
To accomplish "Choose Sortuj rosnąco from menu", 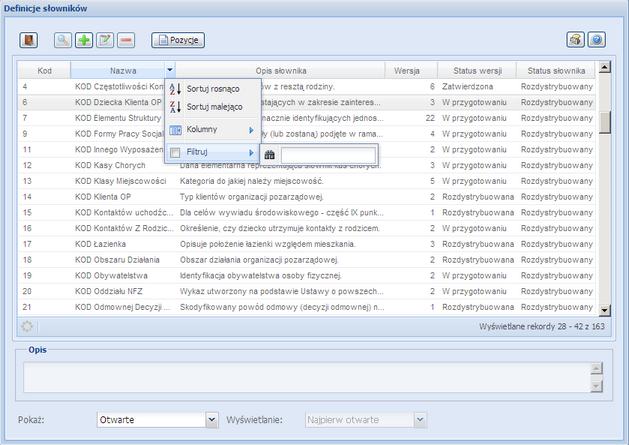I will (213, 89).
